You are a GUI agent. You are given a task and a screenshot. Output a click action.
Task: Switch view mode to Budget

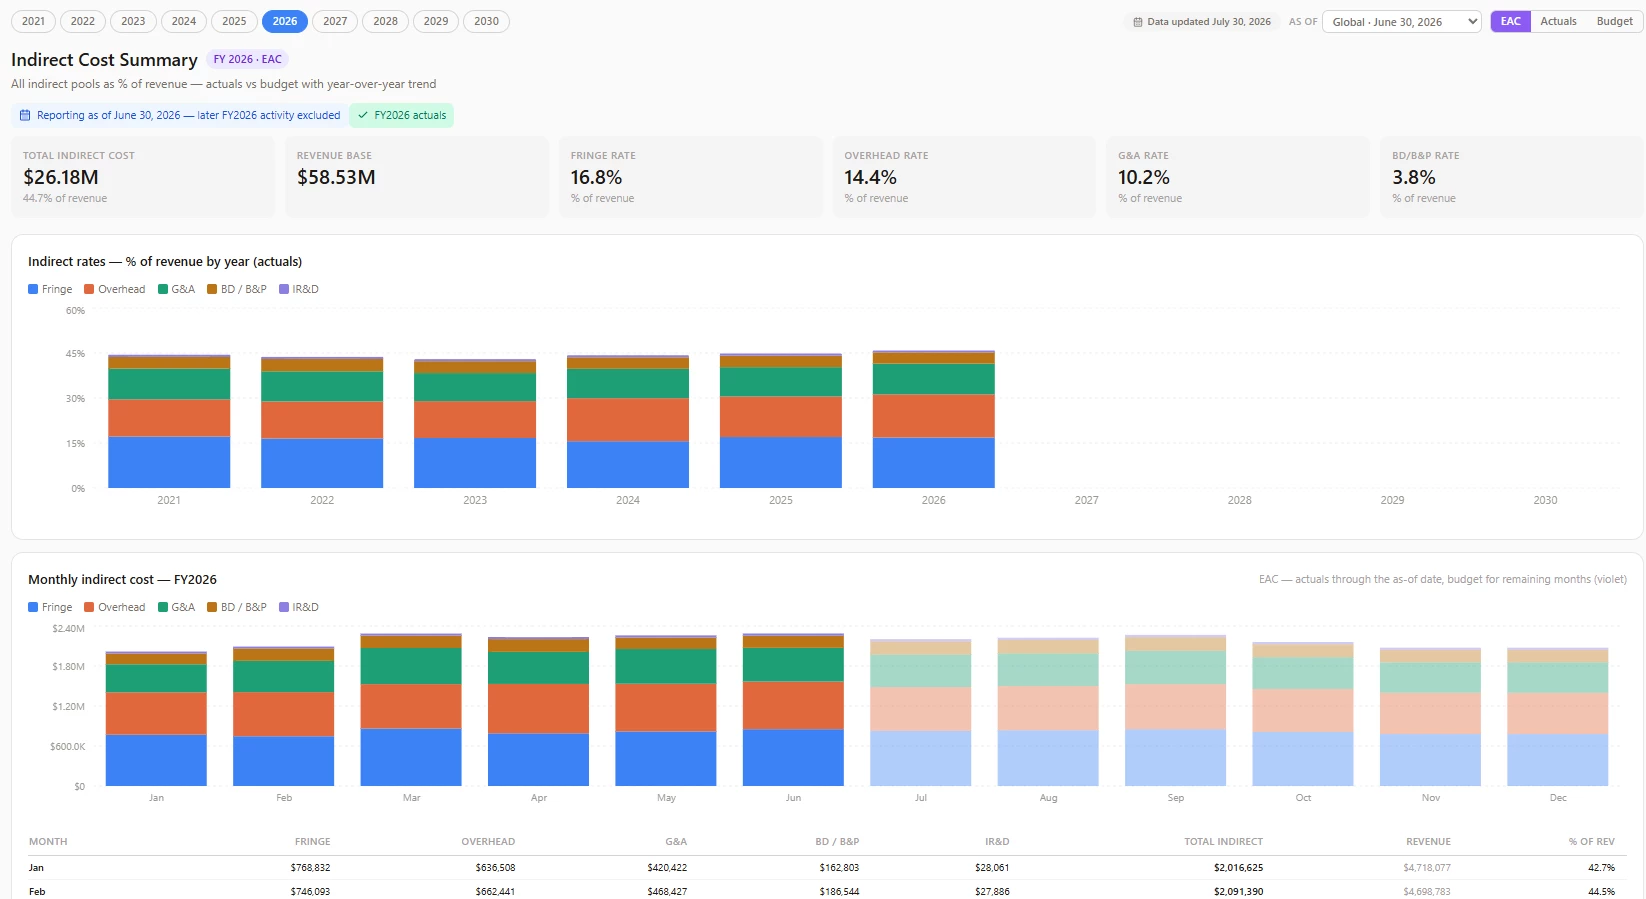point(1614,21)
